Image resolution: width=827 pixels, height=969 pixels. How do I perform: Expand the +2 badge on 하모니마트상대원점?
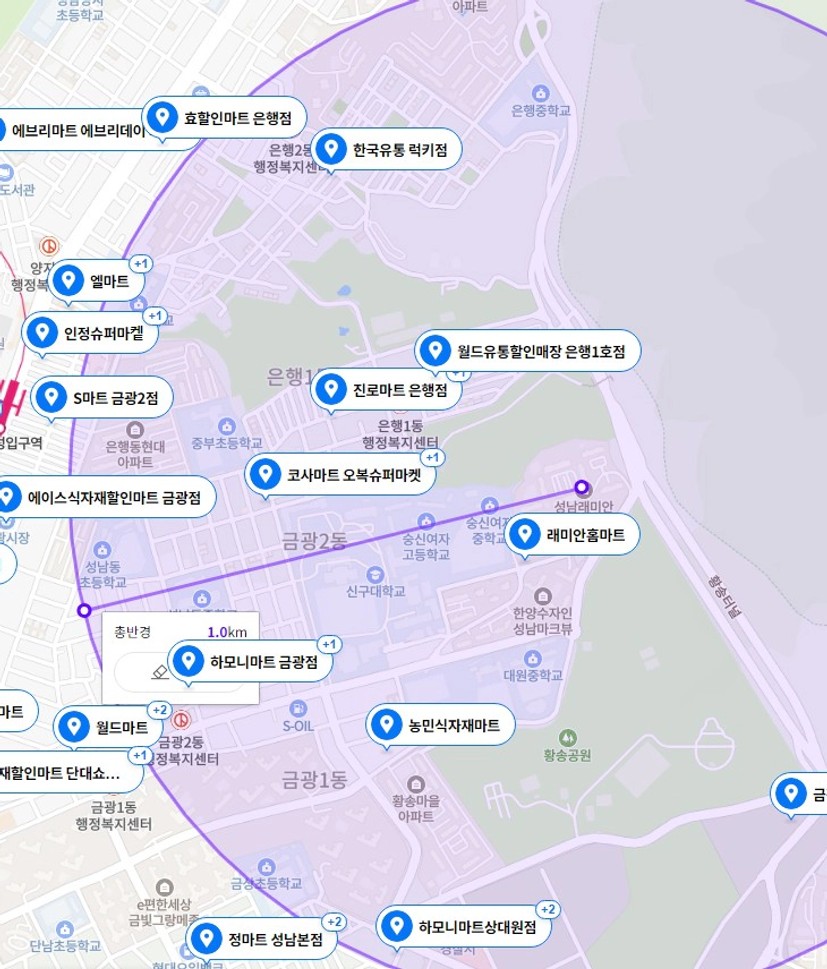coord(548,909)
